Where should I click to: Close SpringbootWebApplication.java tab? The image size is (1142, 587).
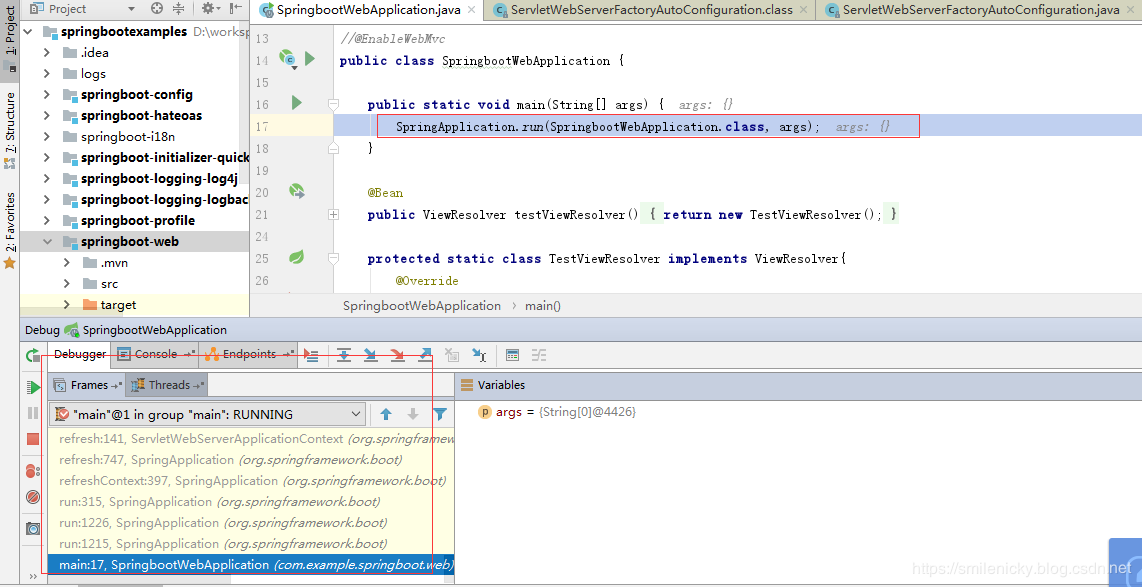click(x=471, y=10)
